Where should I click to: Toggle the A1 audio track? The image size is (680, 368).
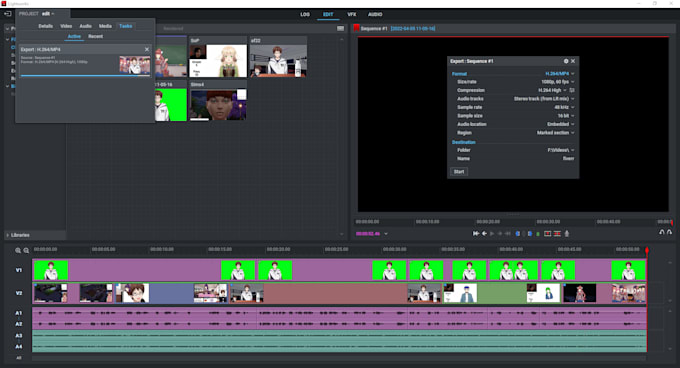click(x=19, y=313)
